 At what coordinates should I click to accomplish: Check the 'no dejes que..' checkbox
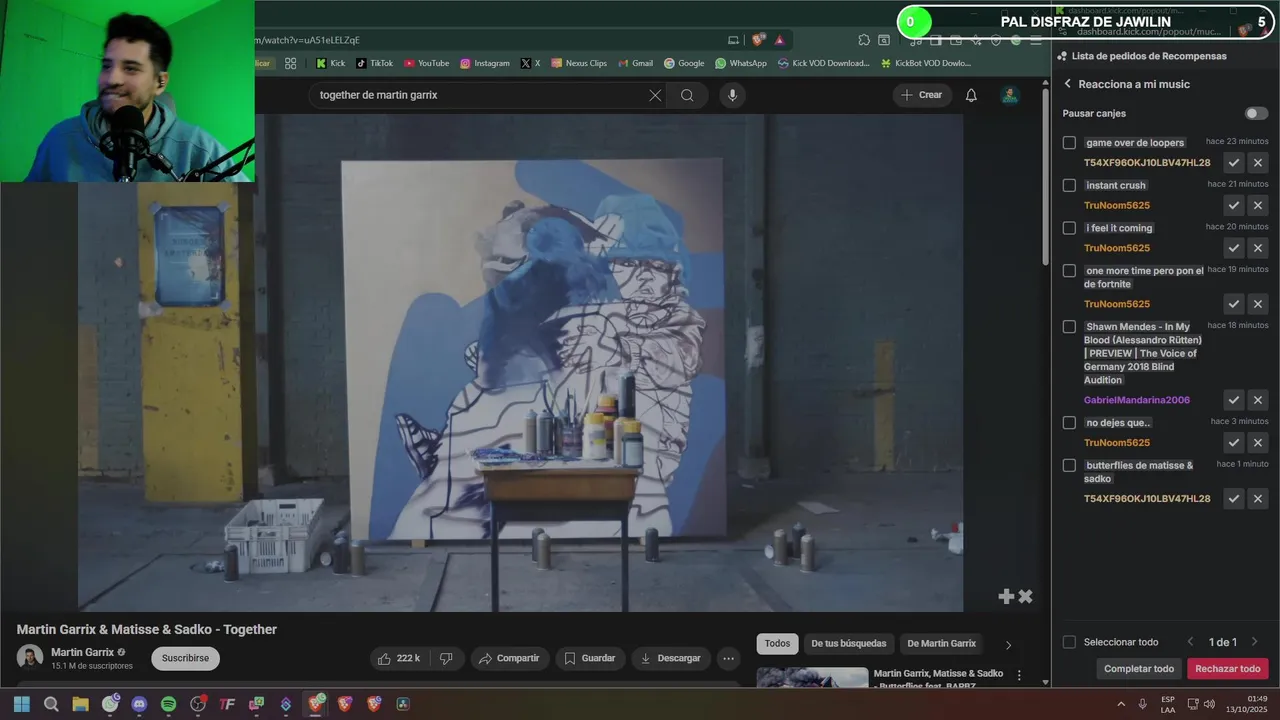1069,423
